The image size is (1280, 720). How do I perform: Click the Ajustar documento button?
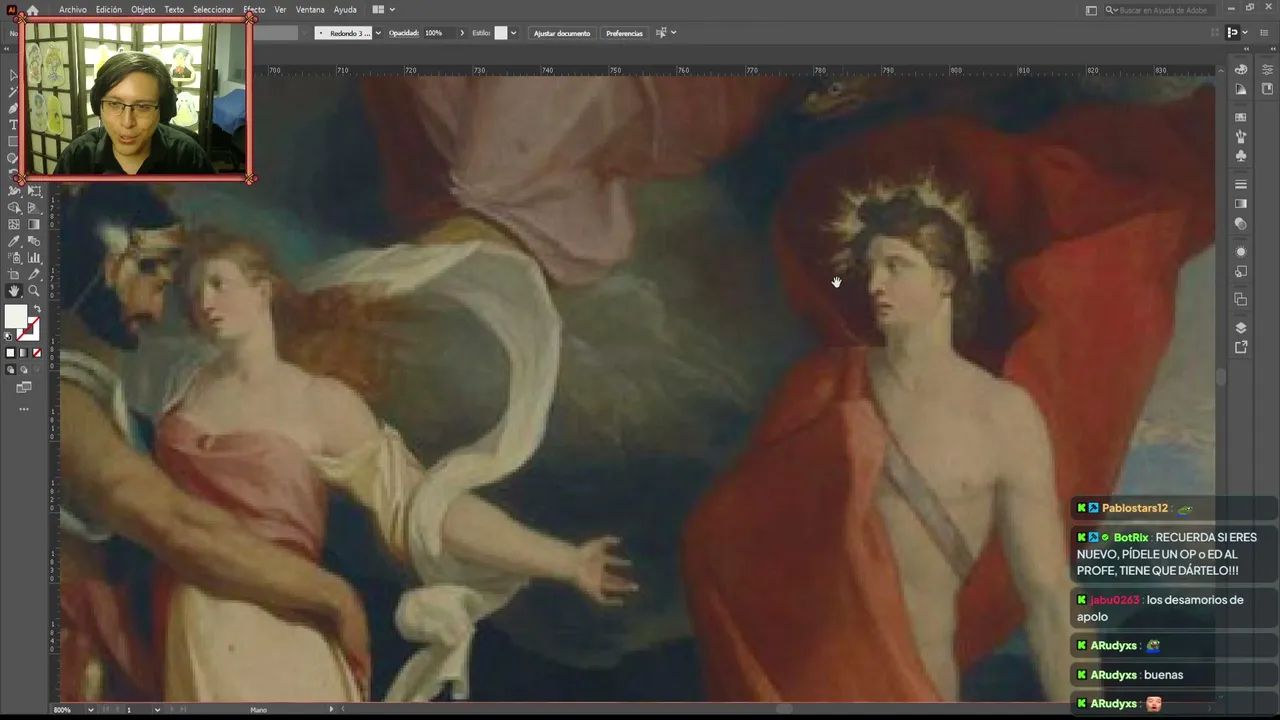[562, 33]
